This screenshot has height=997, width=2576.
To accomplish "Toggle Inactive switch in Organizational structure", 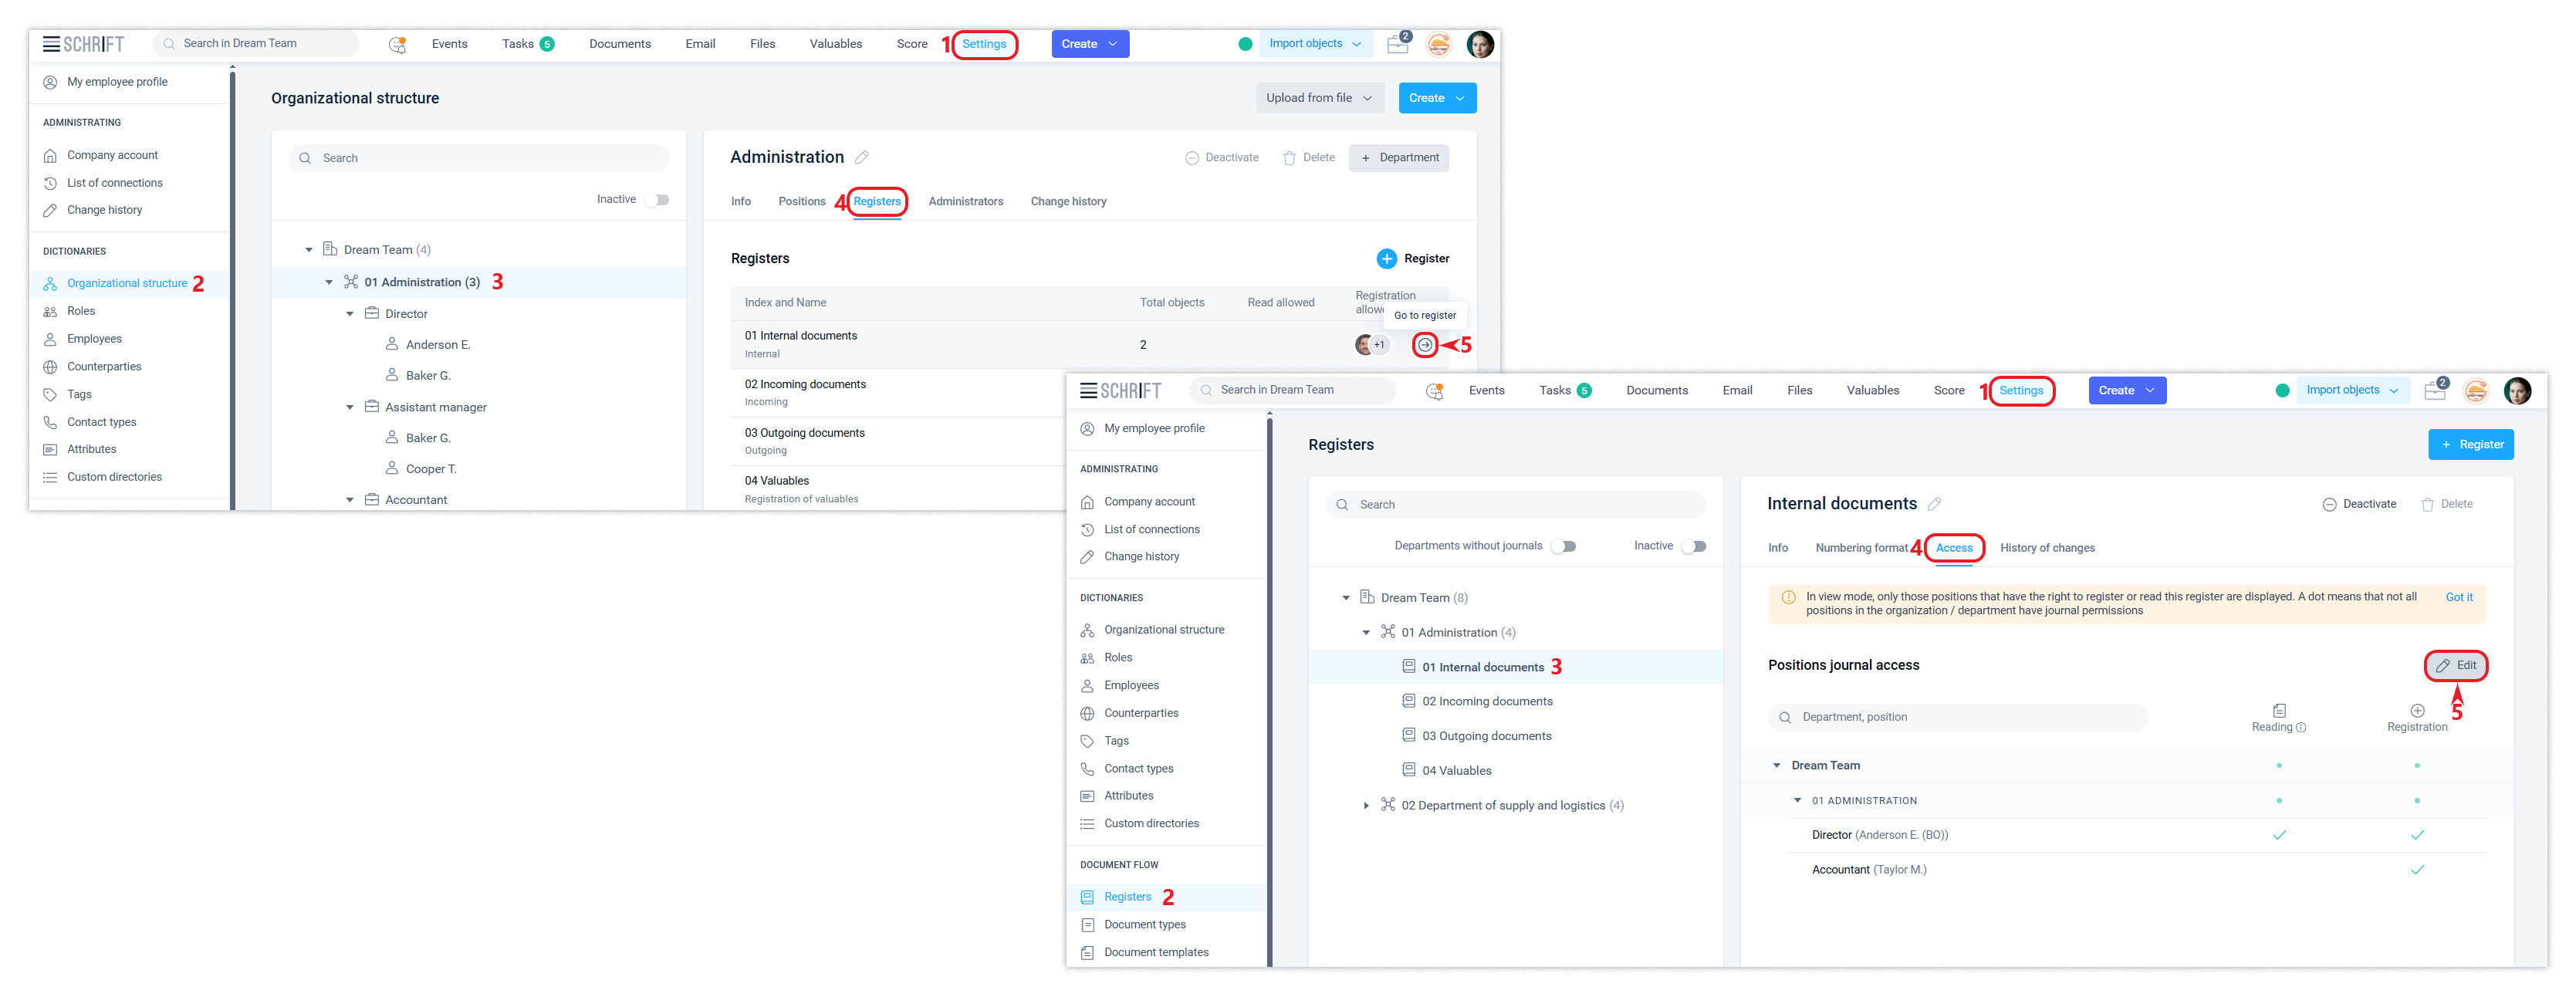I will [656, 200].
